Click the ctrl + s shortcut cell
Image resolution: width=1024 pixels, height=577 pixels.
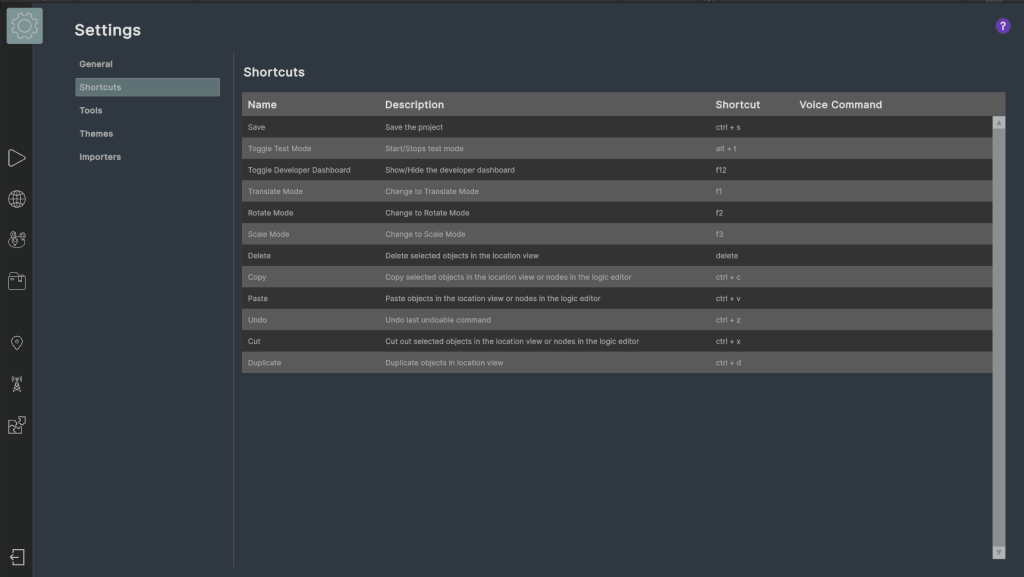click(728, 127)
